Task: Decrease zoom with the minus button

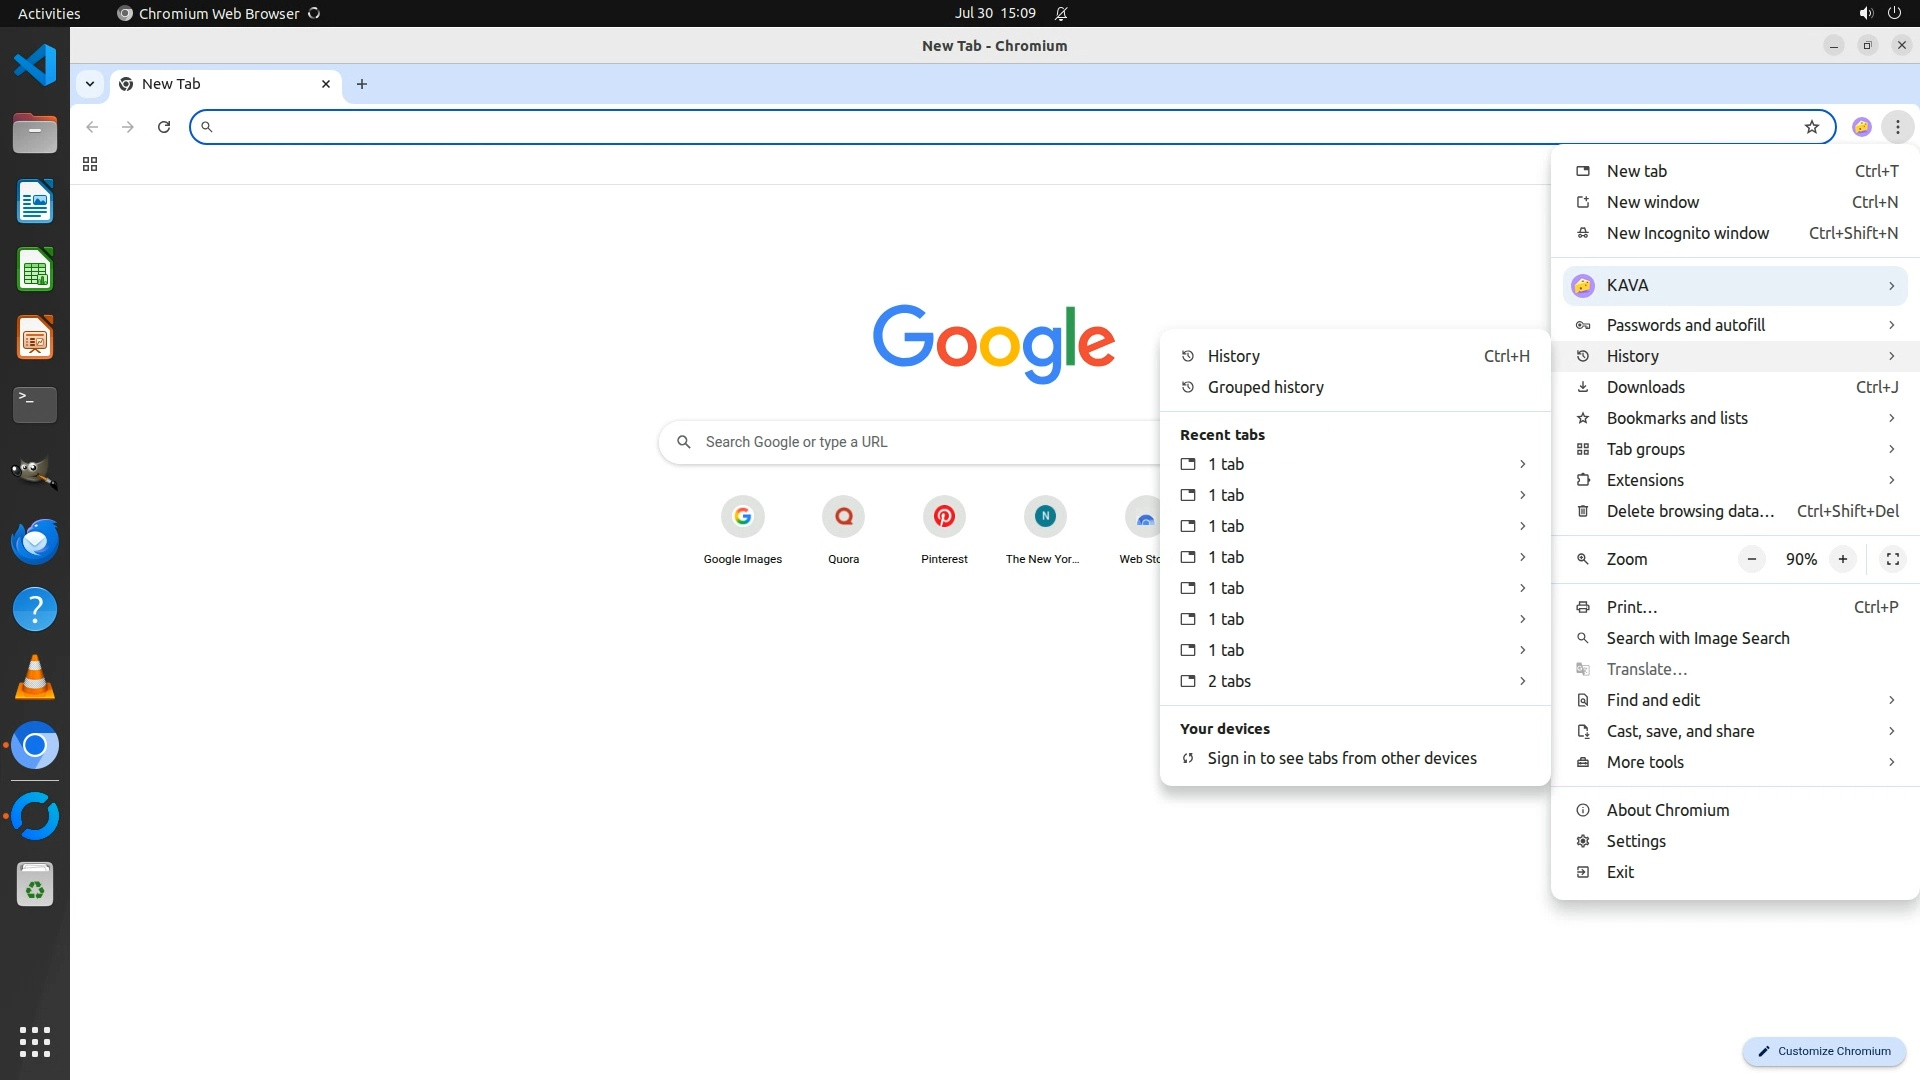Action: click(1751, 559)
